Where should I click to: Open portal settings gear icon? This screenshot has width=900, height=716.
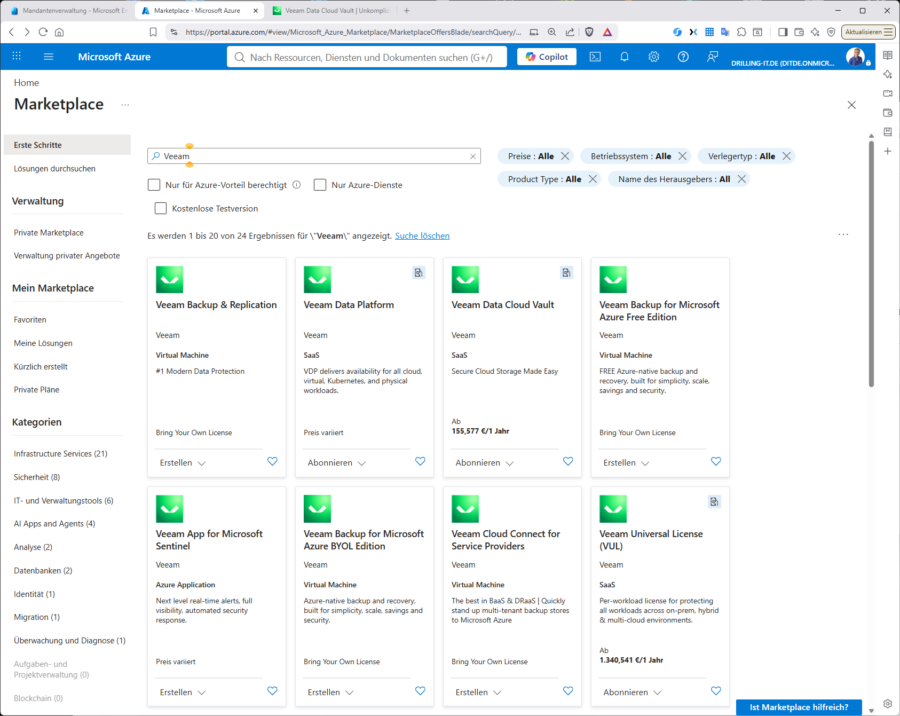point(654,56)
